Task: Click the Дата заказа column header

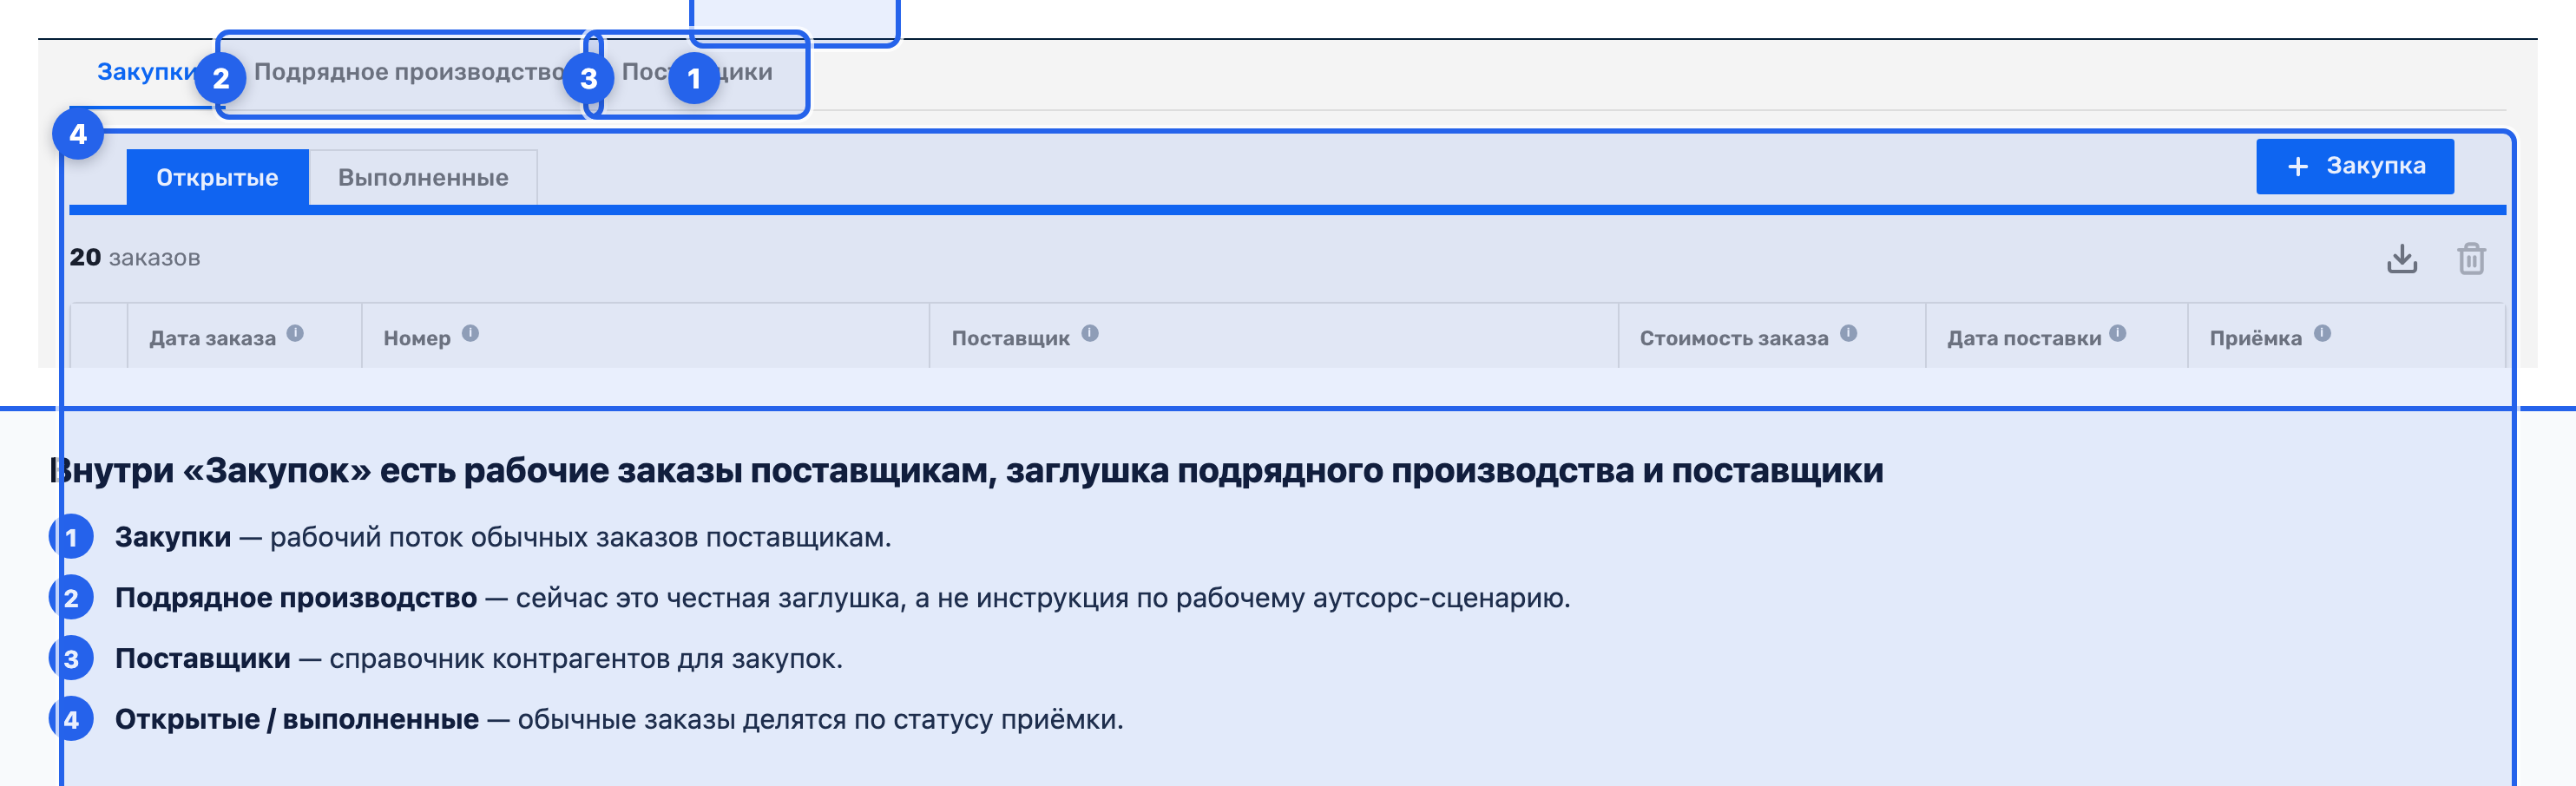Action: 244,337
